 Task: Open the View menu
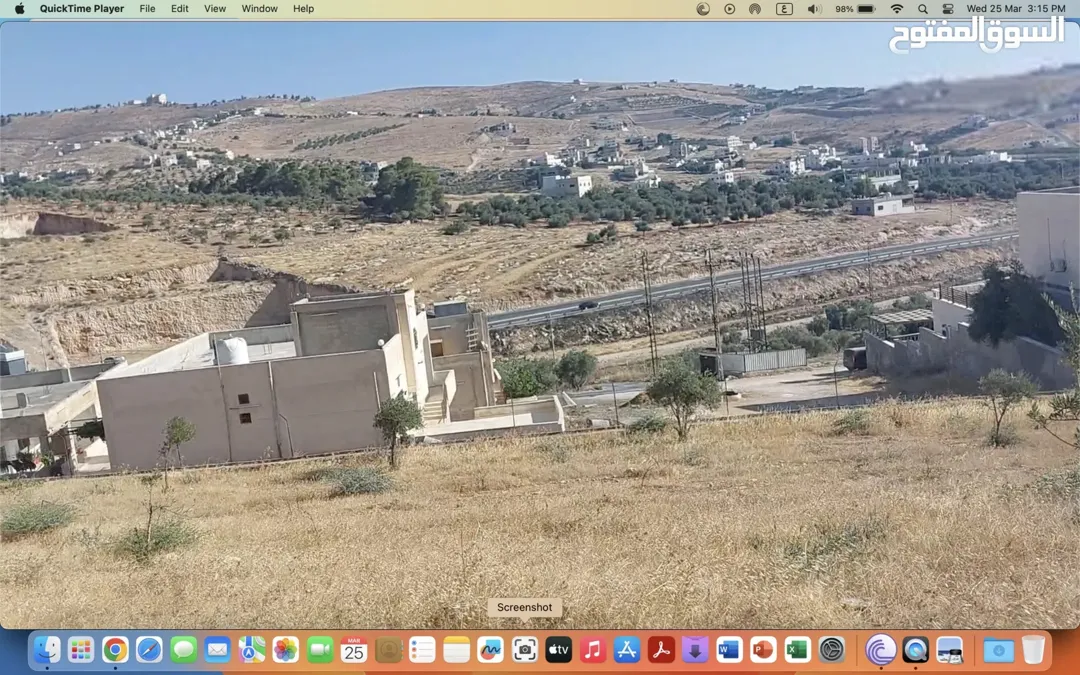point(215,8)
